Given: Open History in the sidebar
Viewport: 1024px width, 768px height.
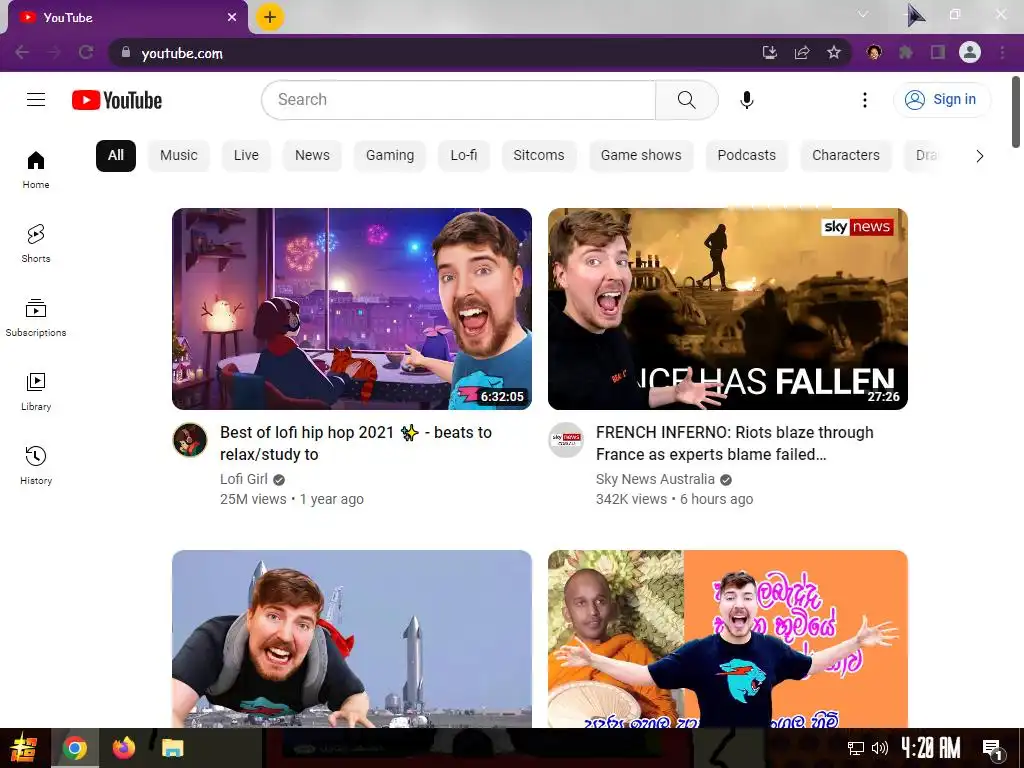Looking at the screenshot, I should coord(36,465).
